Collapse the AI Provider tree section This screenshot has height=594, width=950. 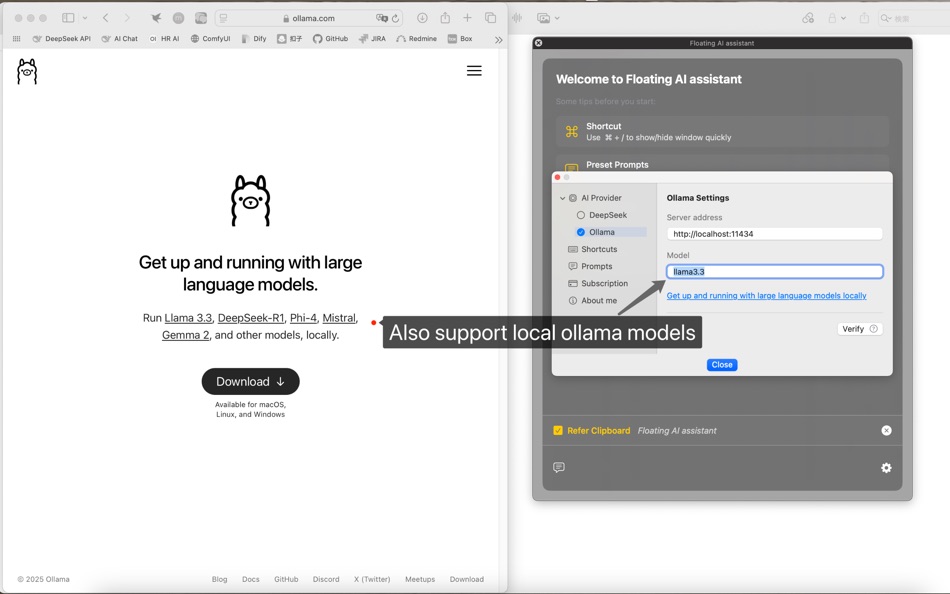(x=562, y=198)
